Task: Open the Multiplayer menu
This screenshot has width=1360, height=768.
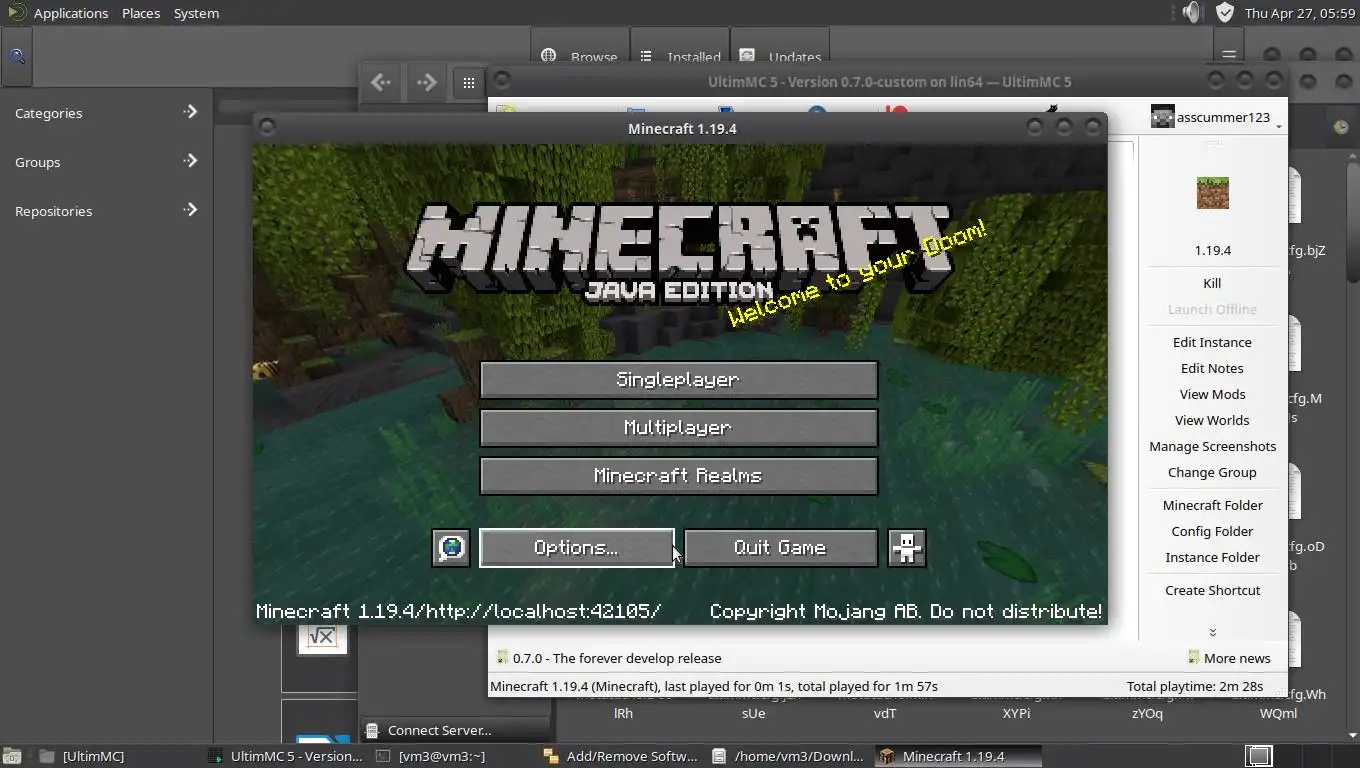Action: [679, 428]
